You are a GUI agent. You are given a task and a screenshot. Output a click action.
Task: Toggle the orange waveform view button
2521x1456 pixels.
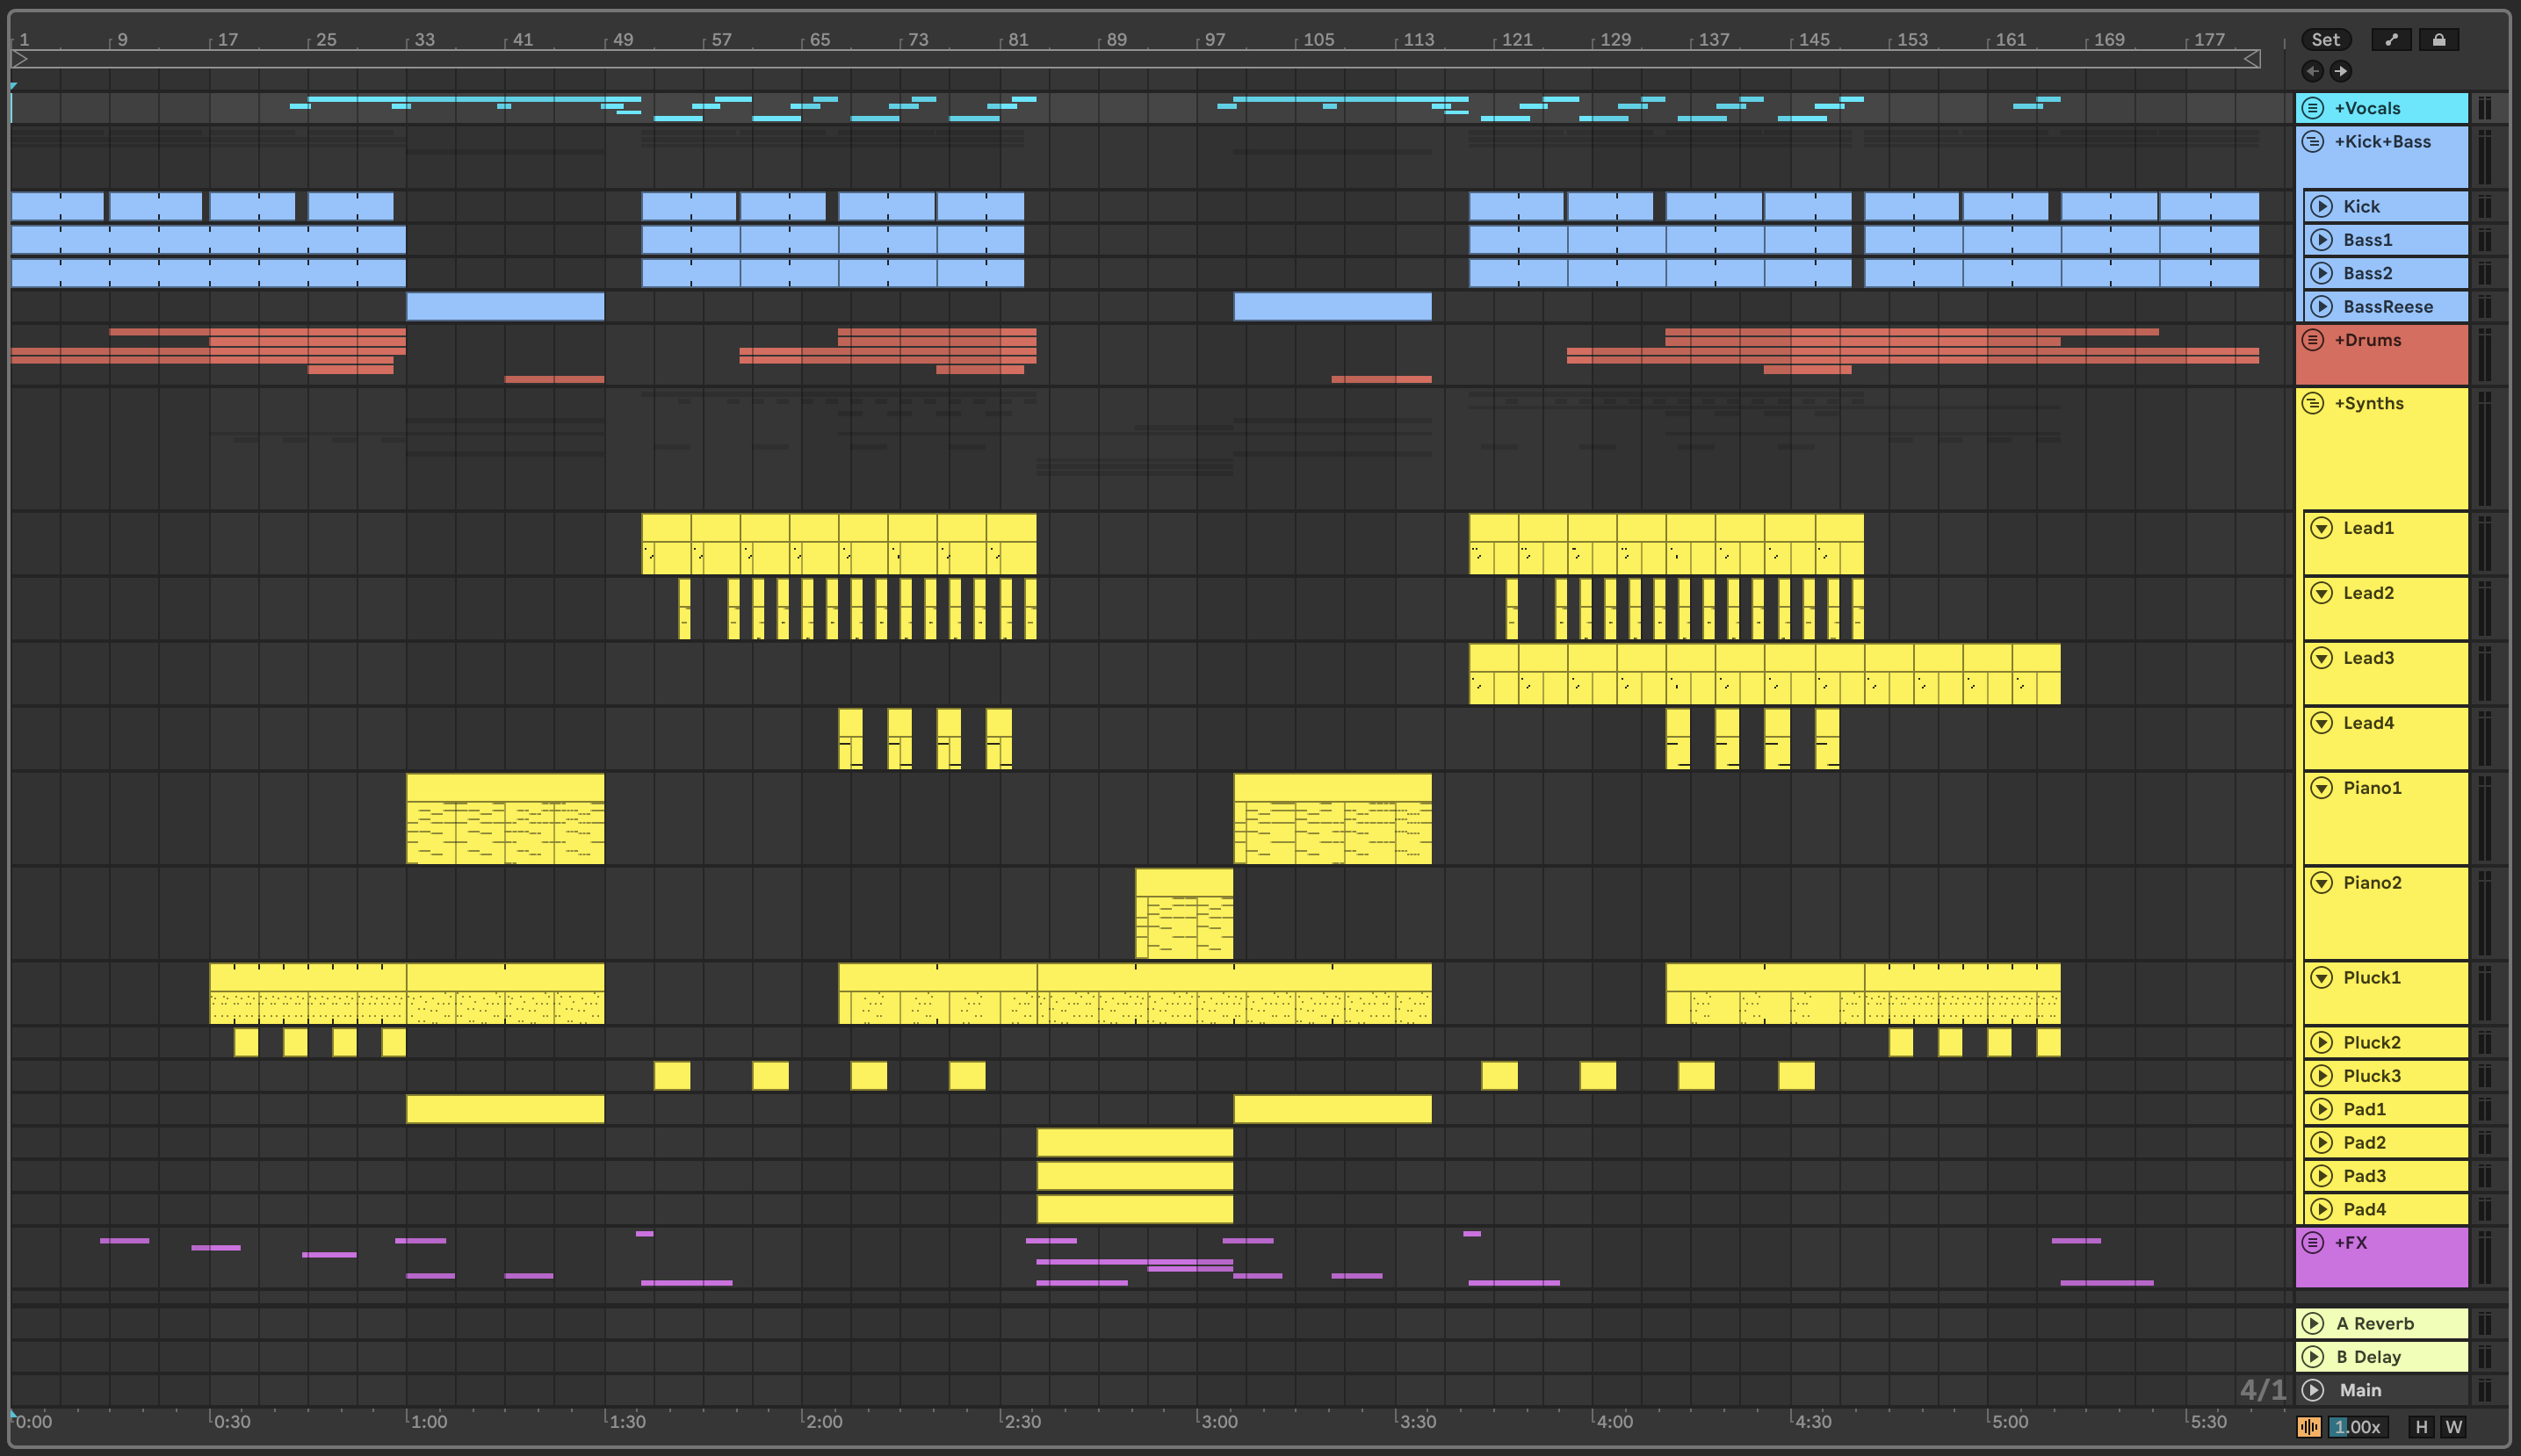tap(2309, 1427)
